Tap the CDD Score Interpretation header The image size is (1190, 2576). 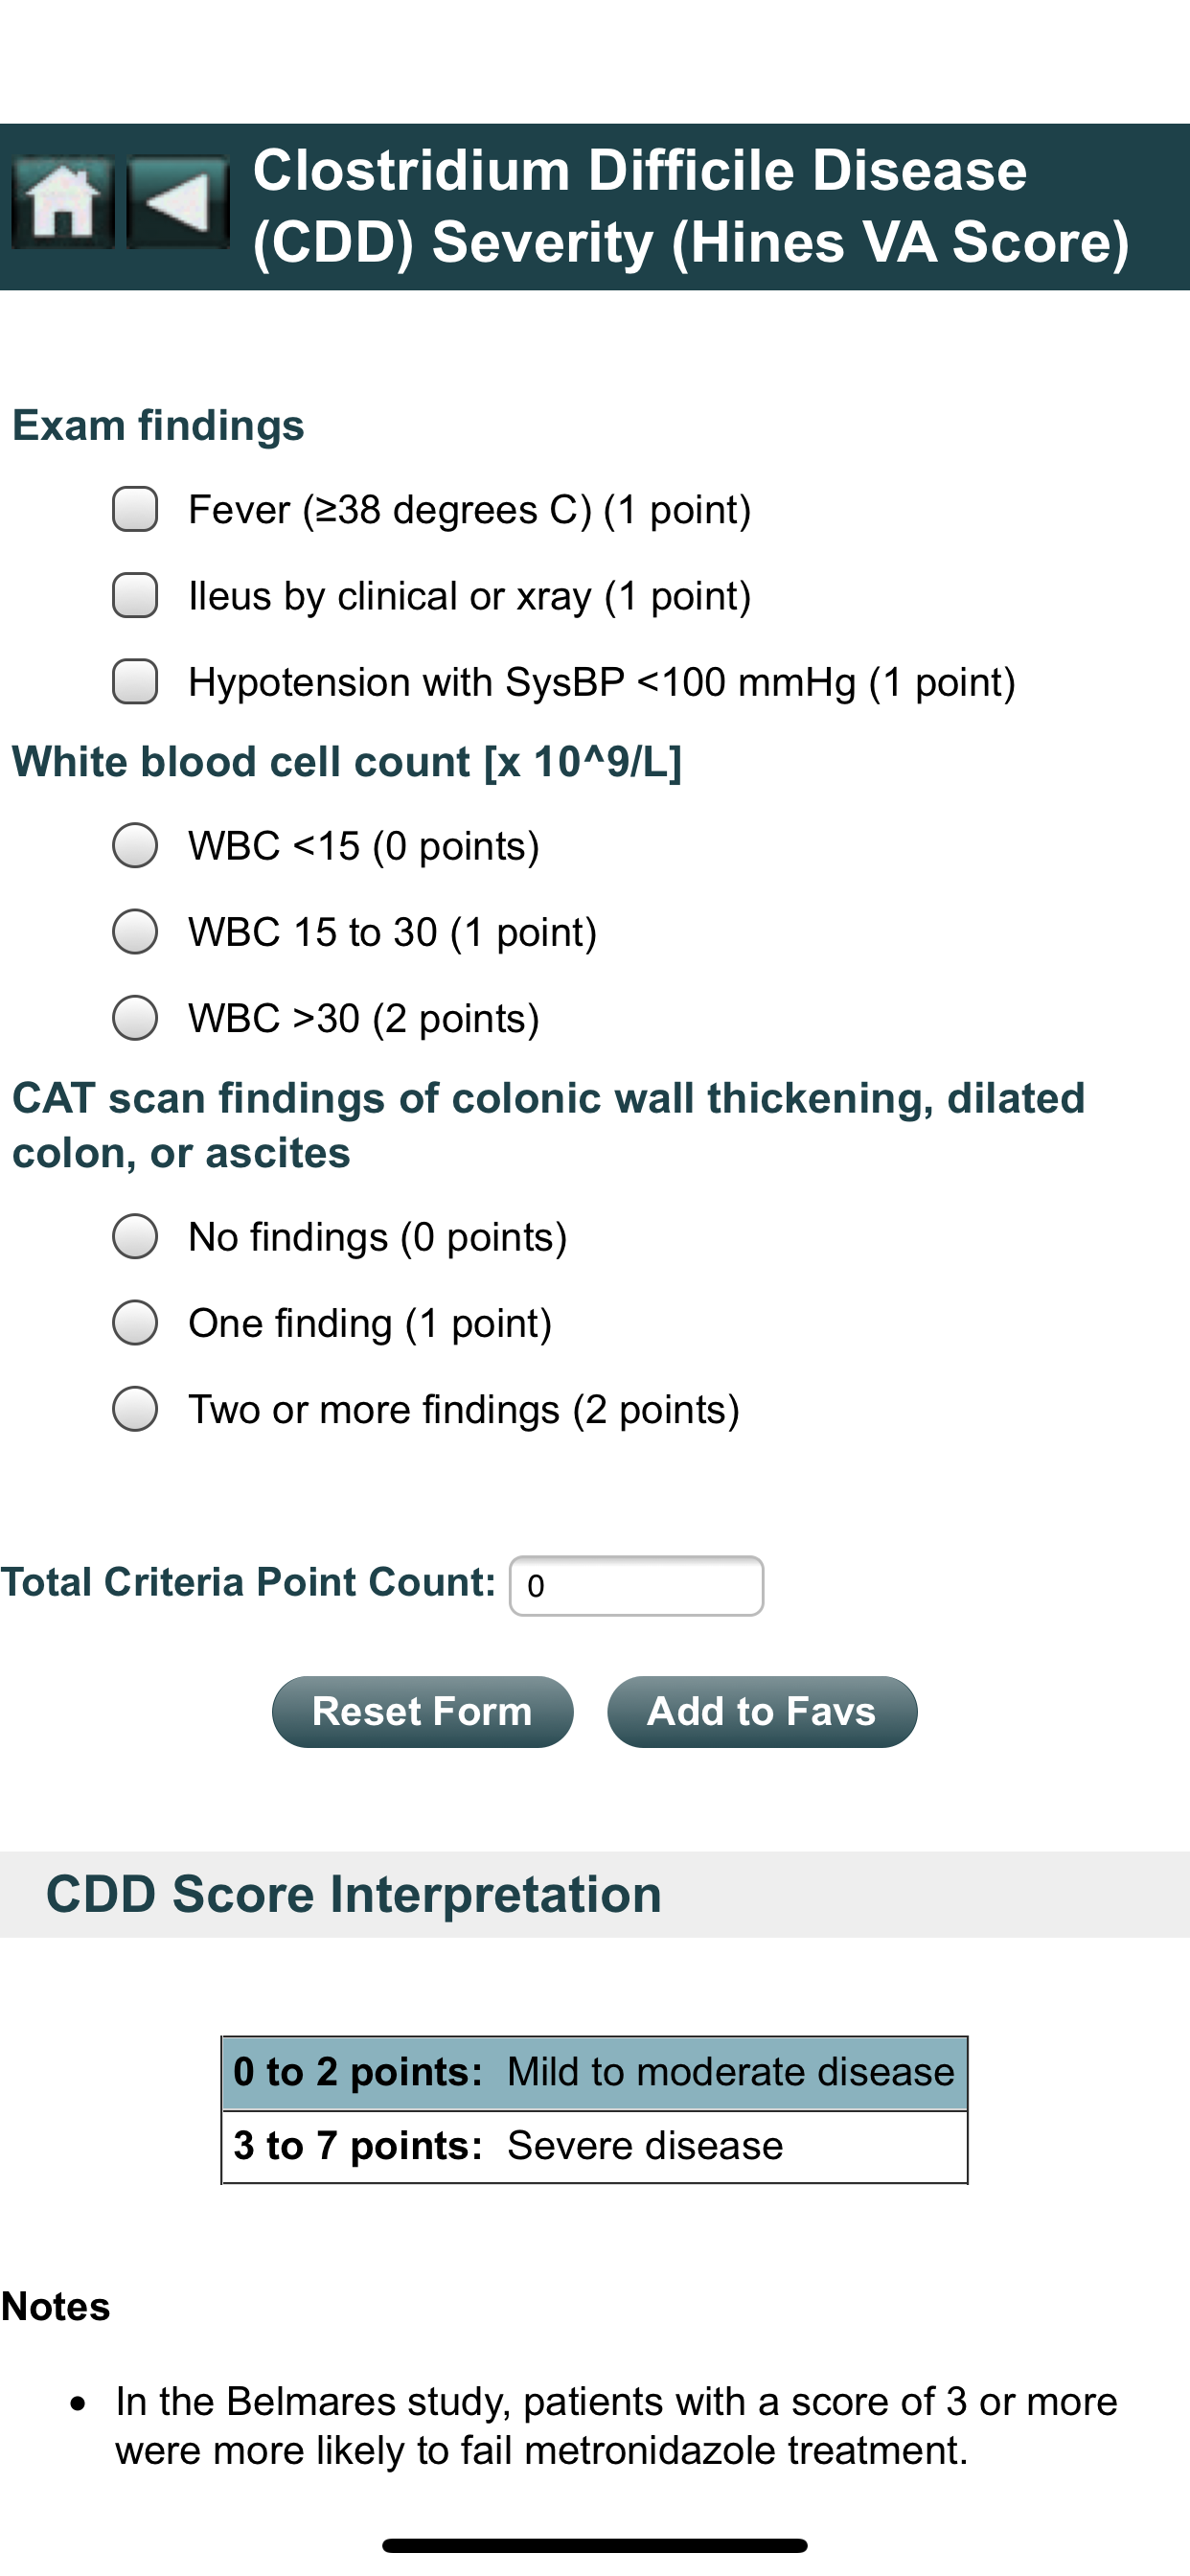pyautogui.click(x=354, y=1894)
